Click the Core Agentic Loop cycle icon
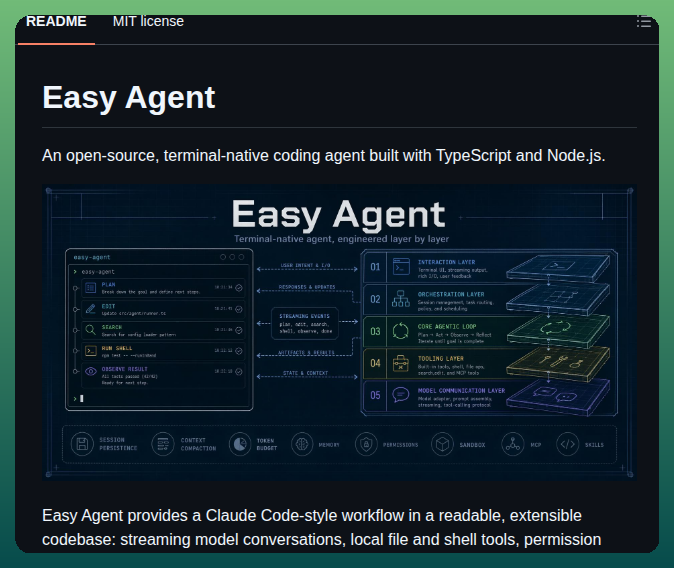Screen dimensions: 674x568 pos(401,331)
